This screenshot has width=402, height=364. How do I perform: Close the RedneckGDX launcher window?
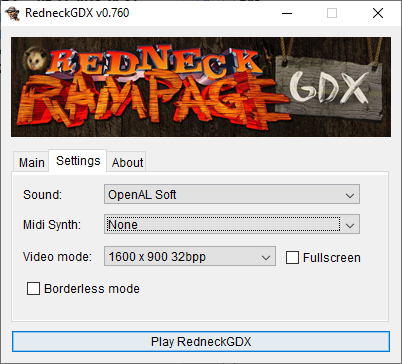(378, 13)
